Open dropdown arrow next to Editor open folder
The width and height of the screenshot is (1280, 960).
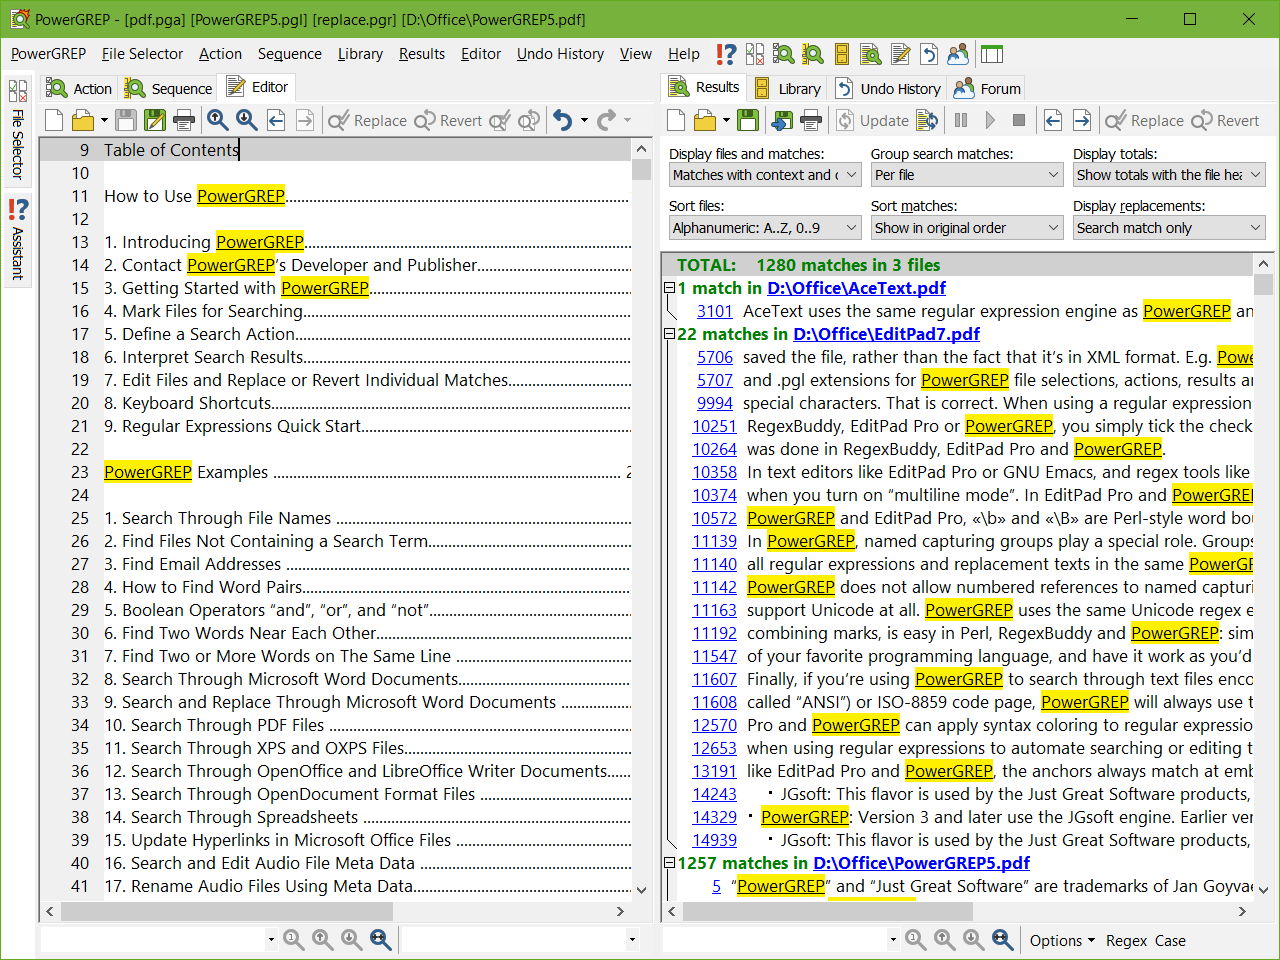pyautogui.click(x=104, y=121)
